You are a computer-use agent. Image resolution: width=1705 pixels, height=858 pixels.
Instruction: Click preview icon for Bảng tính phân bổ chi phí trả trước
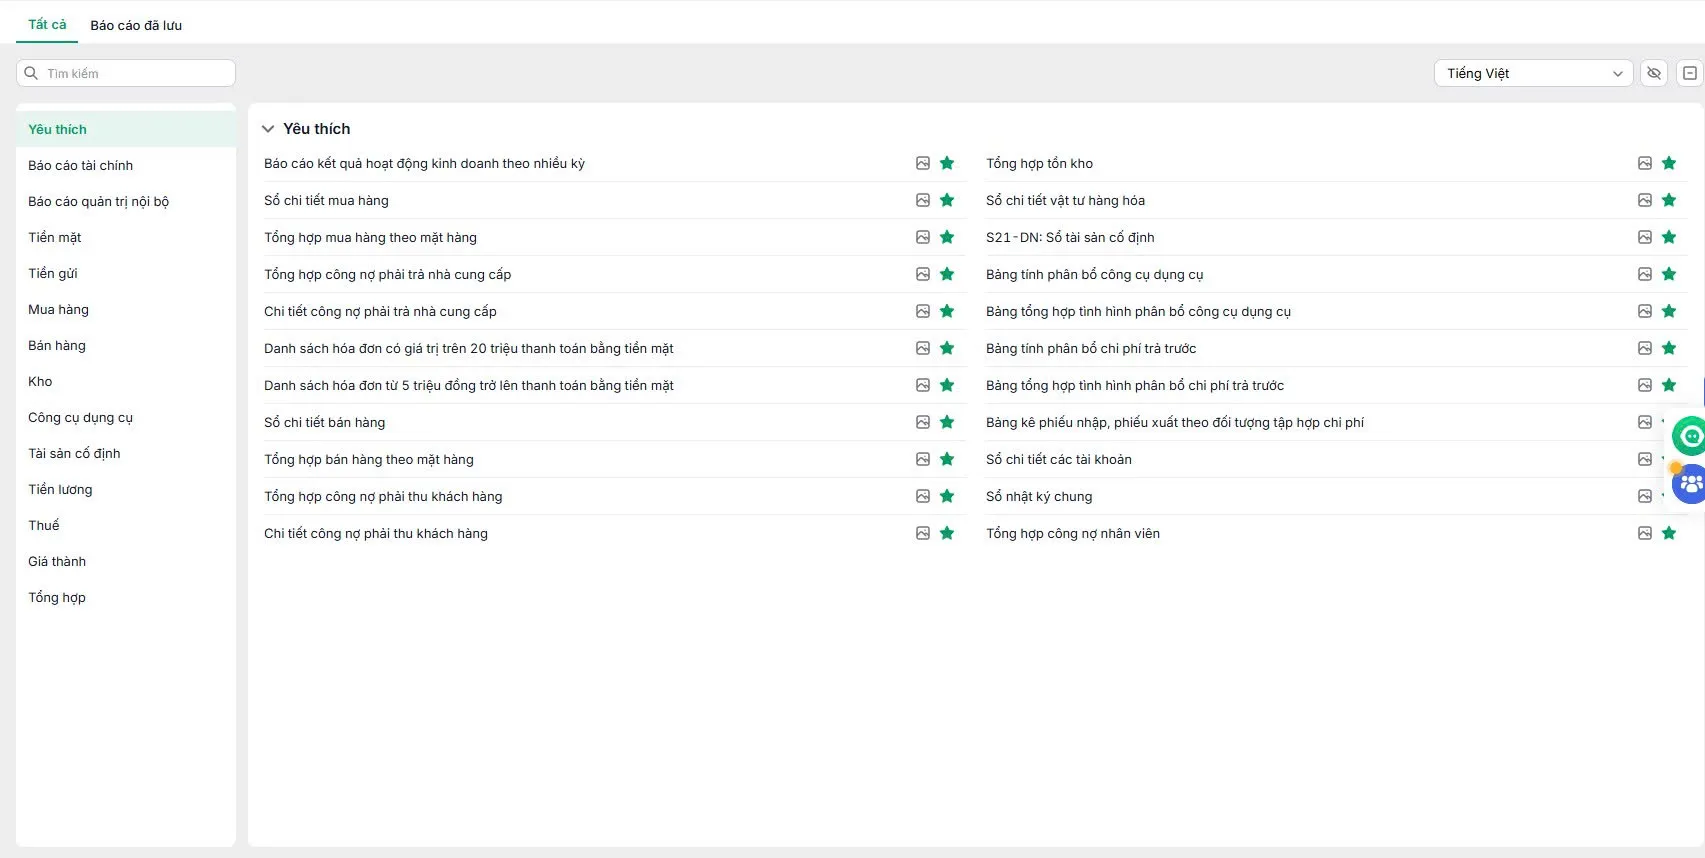tap(1645, 348)
